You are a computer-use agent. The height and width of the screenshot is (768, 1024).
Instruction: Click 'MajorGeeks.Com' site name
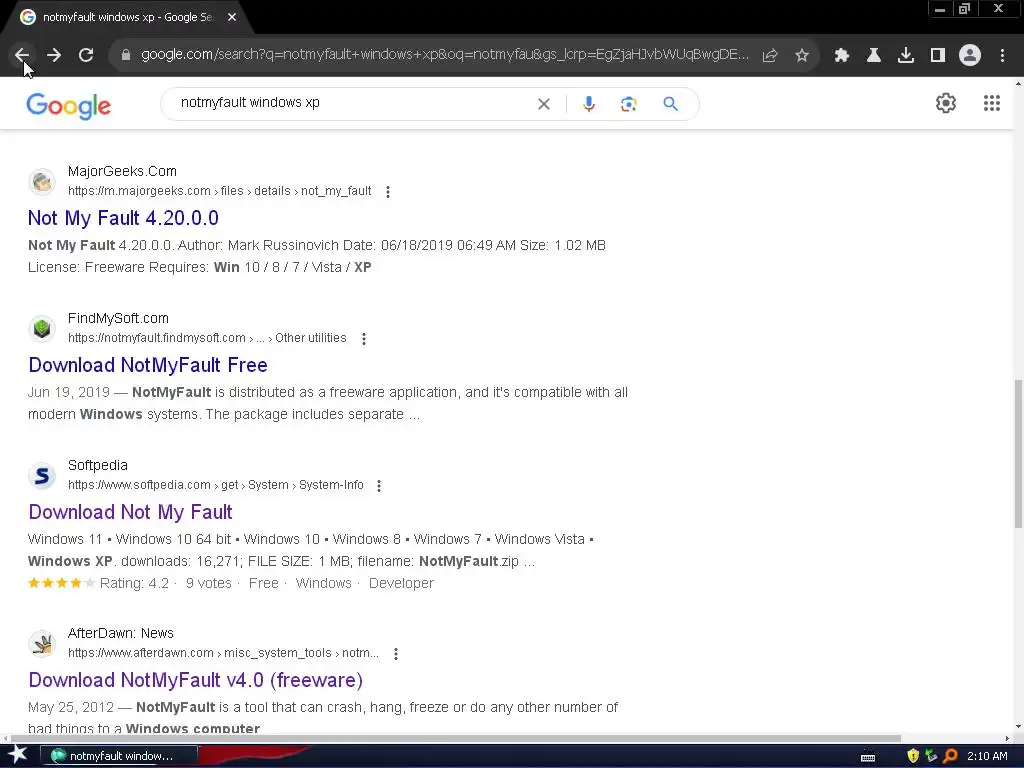122,171
